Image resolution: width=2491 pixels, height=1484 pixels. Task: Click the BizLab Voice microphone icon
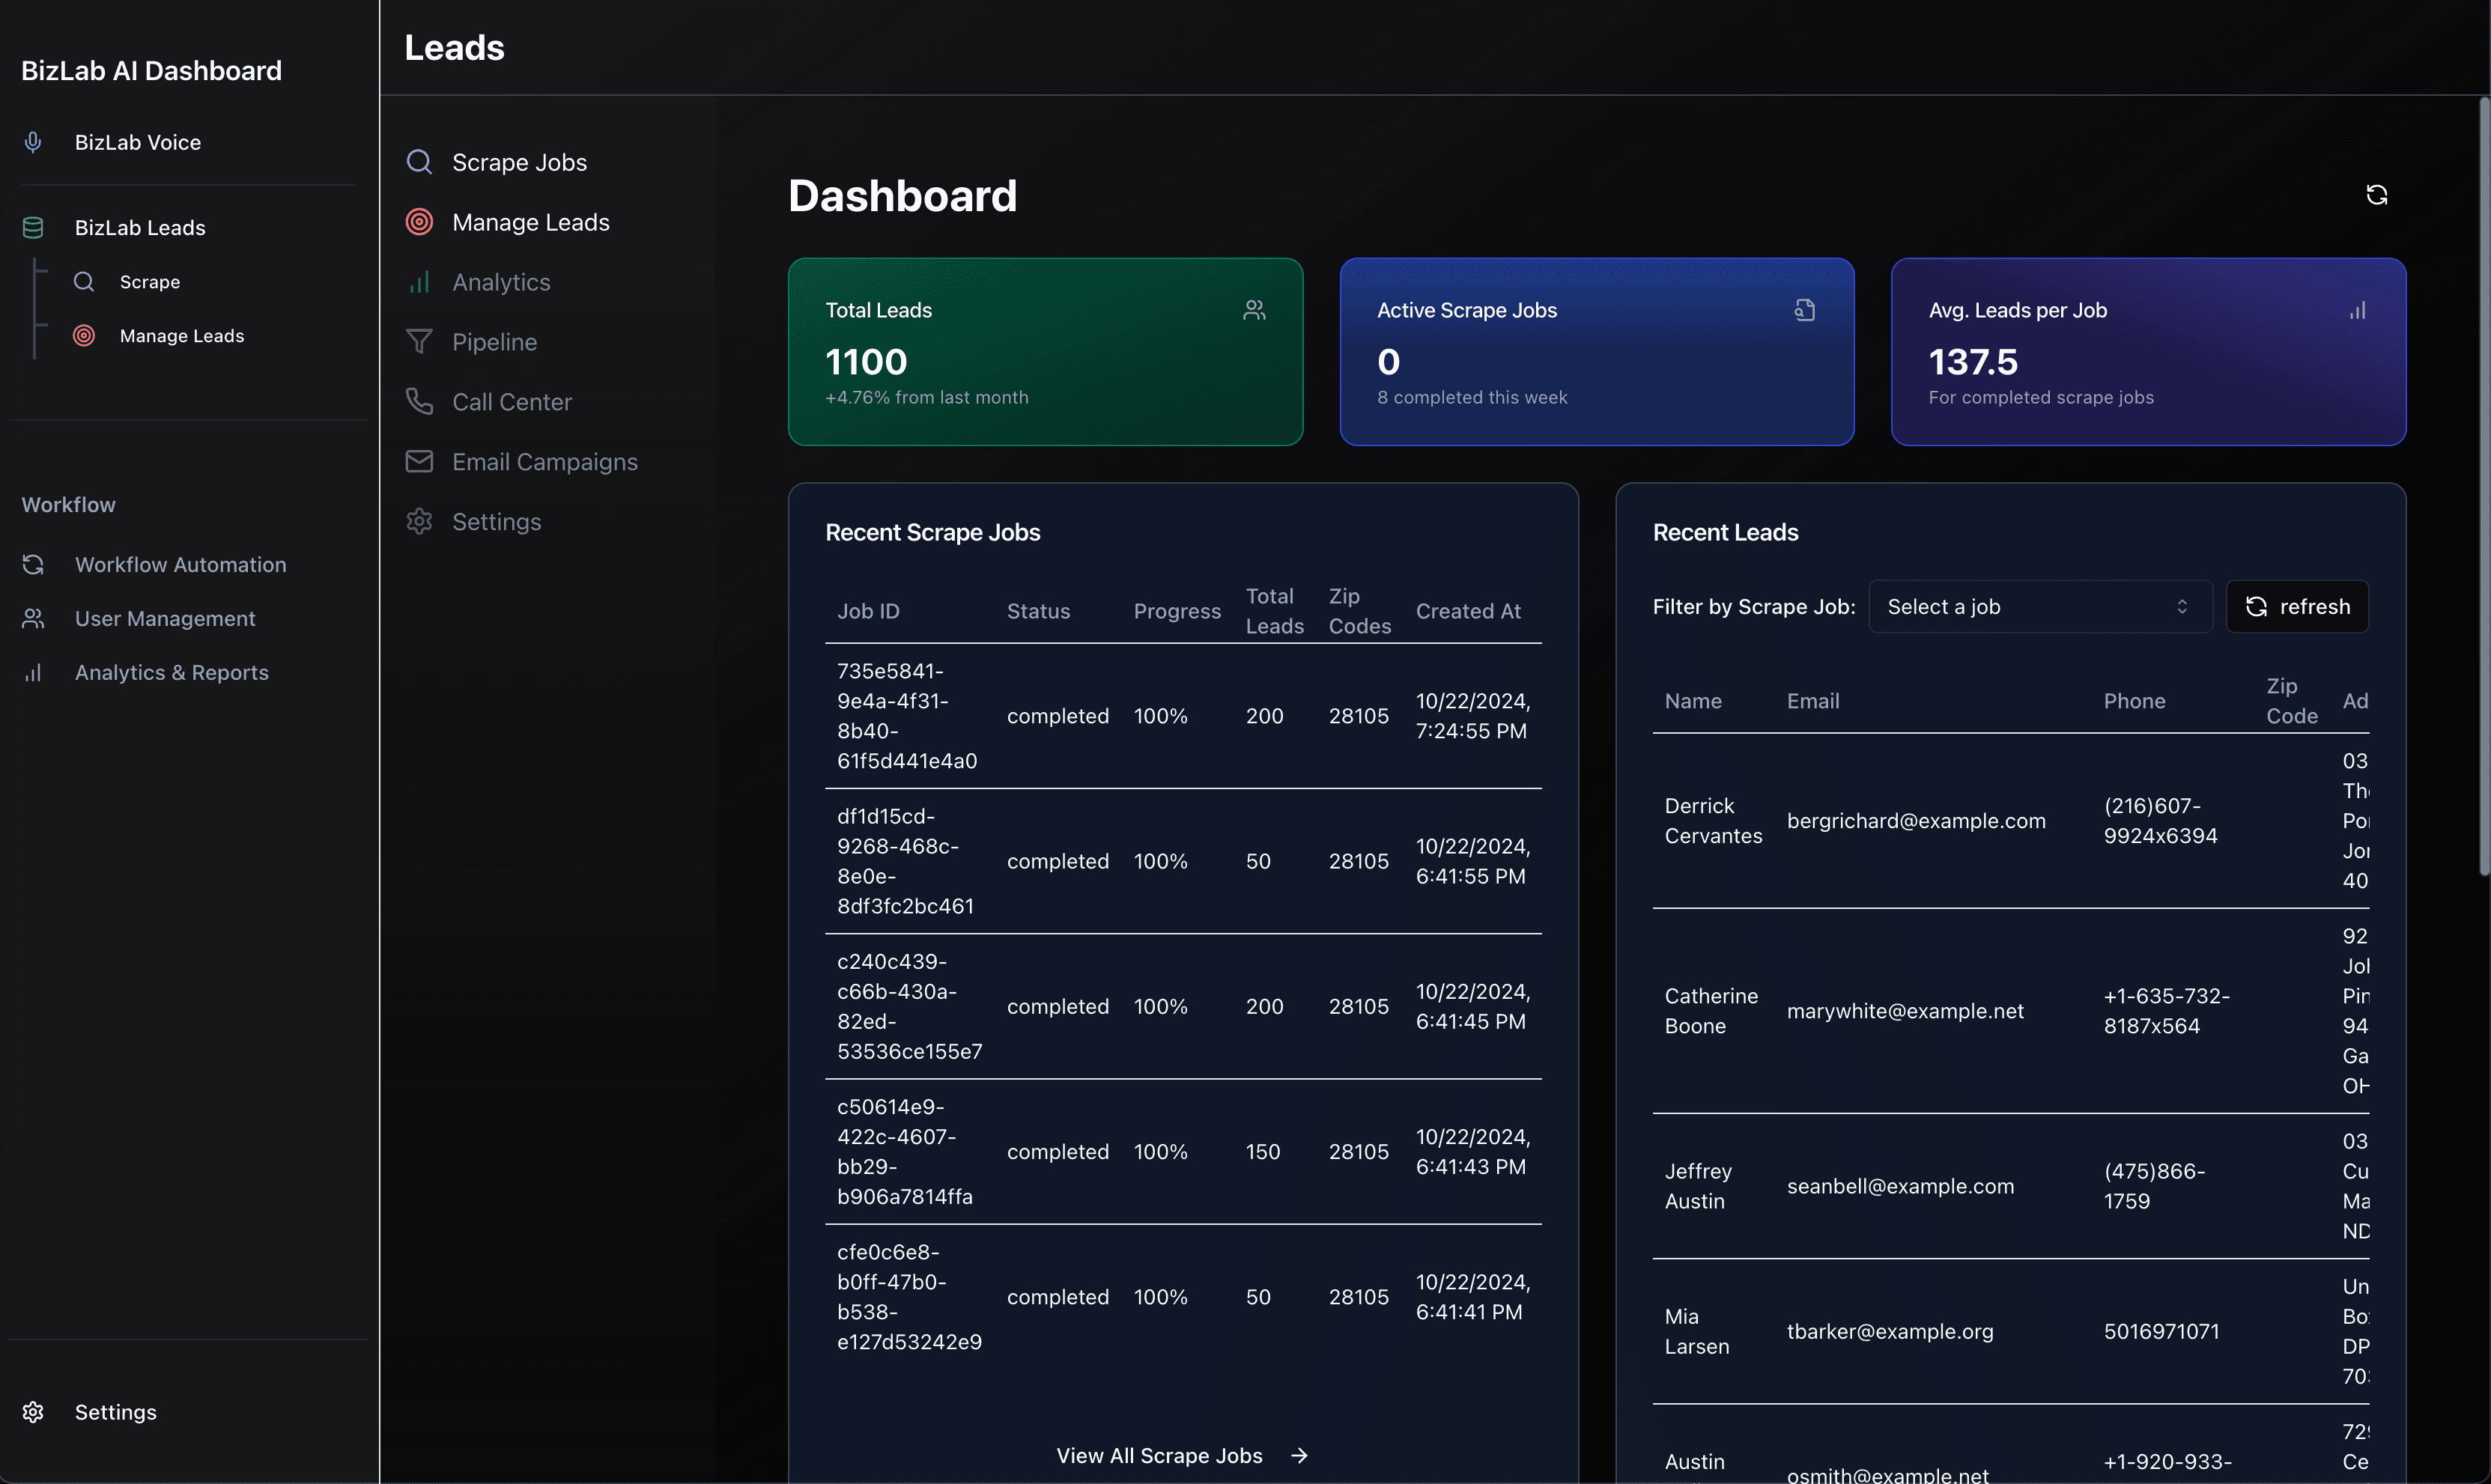click(33, 141)
